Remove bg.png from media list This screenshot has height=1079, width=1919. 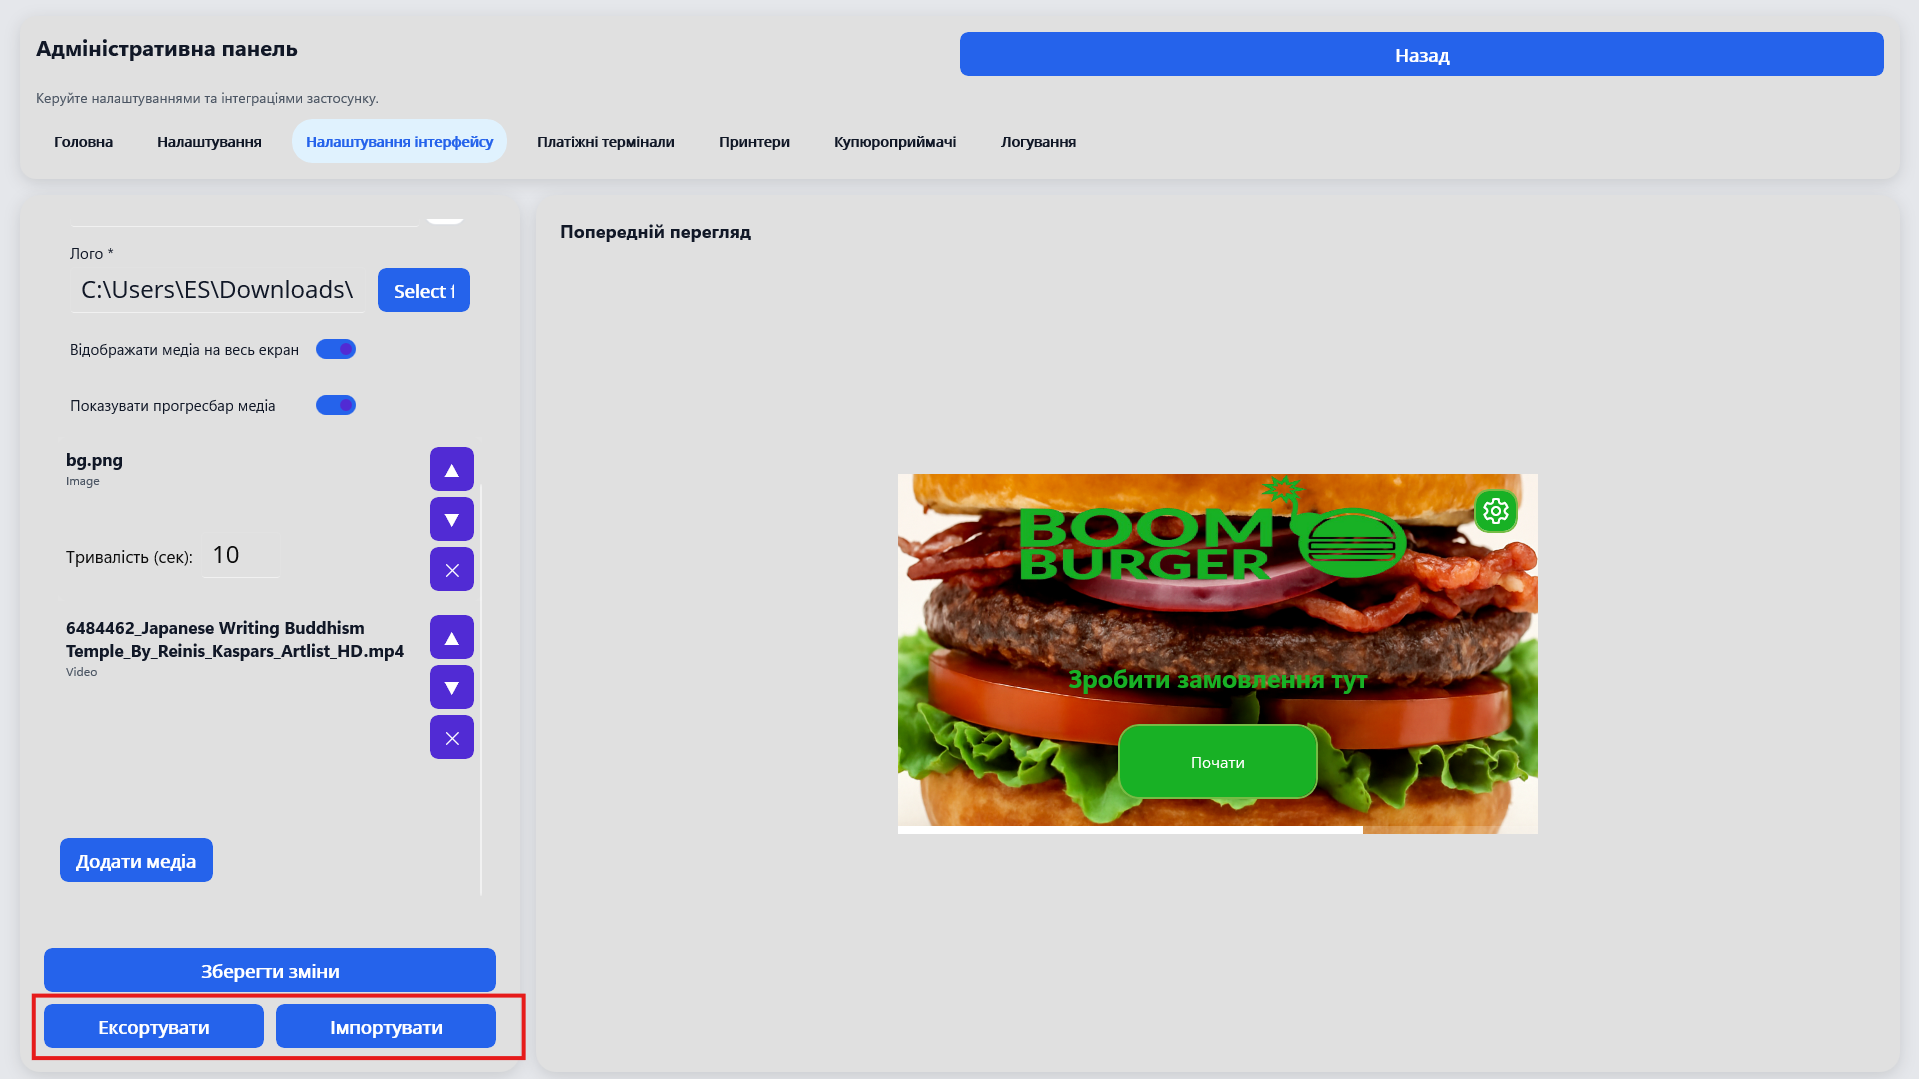451,569
